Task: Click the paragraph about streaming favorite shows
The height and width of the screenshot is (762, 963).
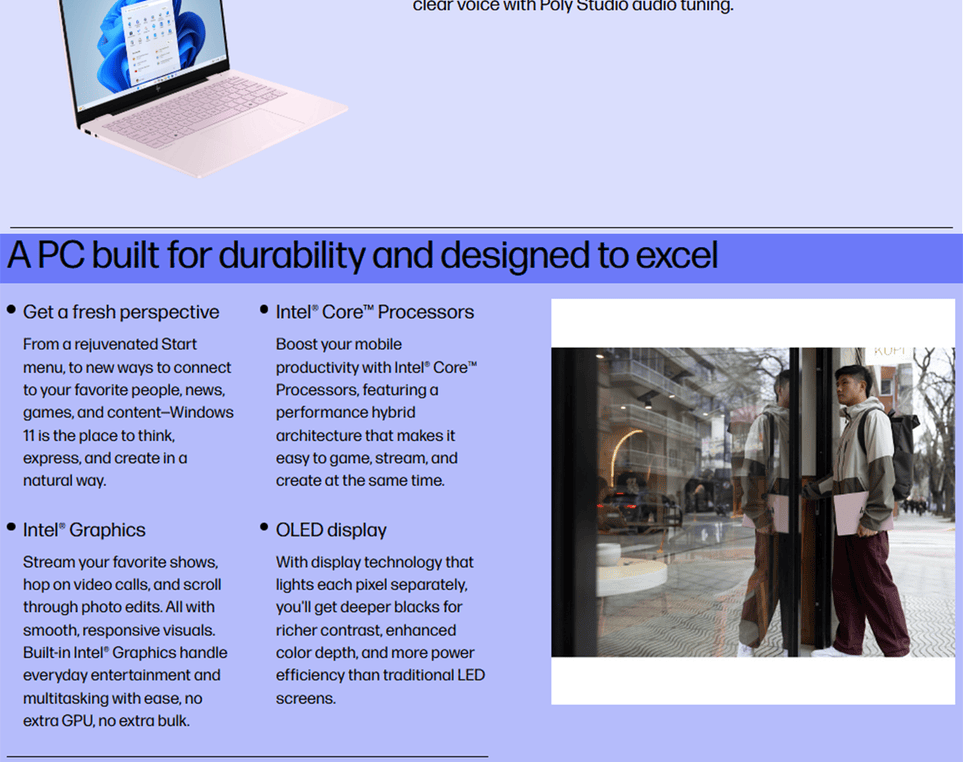Action: 125,641
